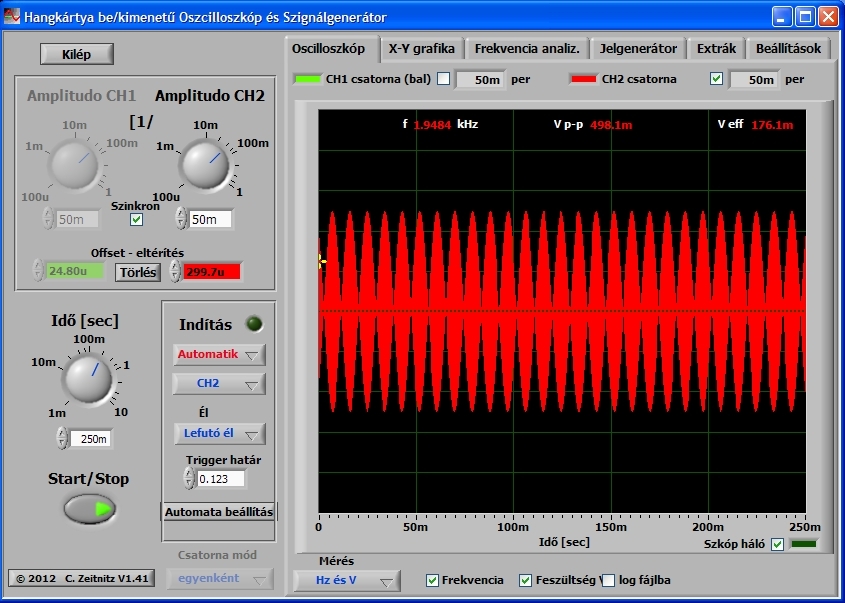Disable the Szkóp háló grid checkbox
The height and width of the screenshot is (603, 845).
point(777,544)
